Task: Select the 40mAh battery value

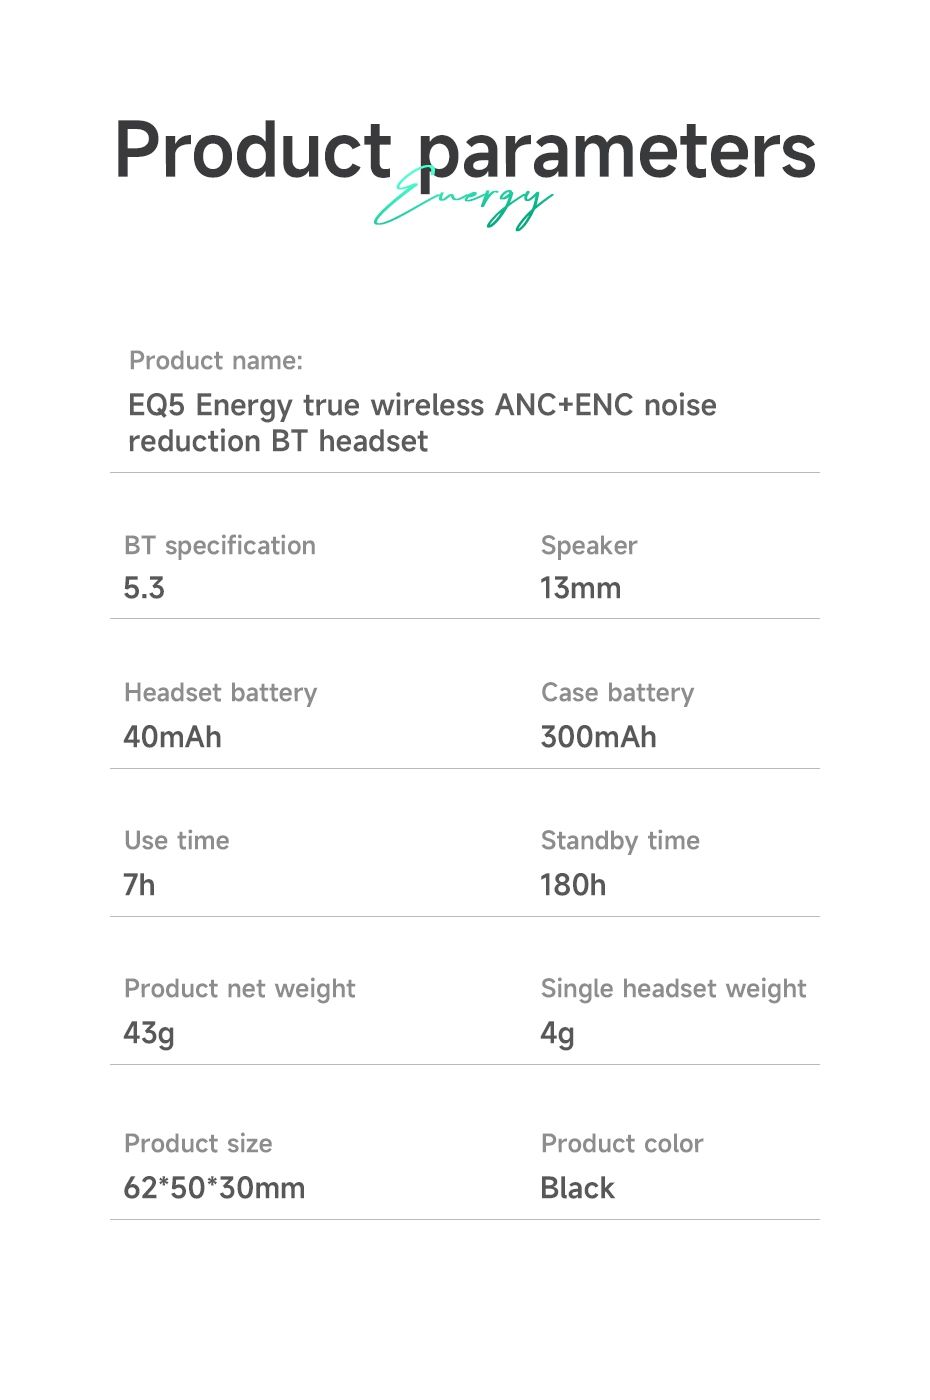Action: click(x=172, y=737)
